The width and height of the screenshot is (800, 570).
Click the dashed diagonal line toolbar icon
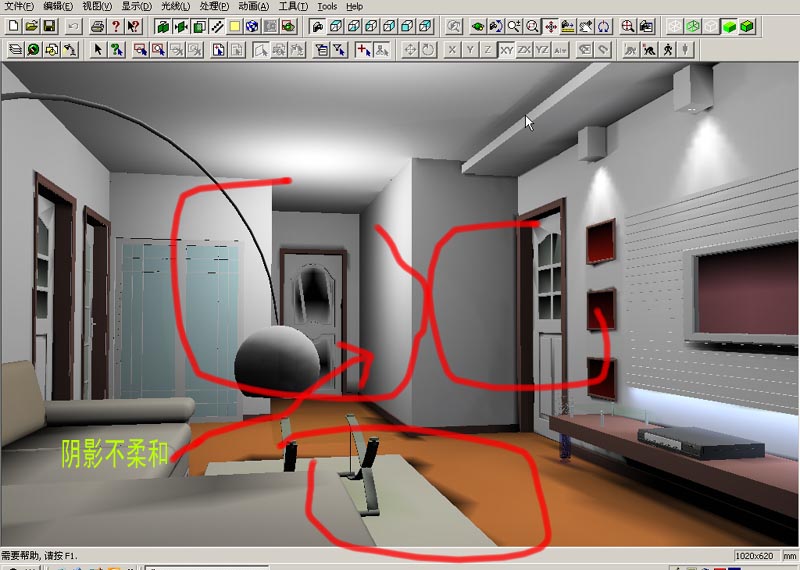click(217, 26)
